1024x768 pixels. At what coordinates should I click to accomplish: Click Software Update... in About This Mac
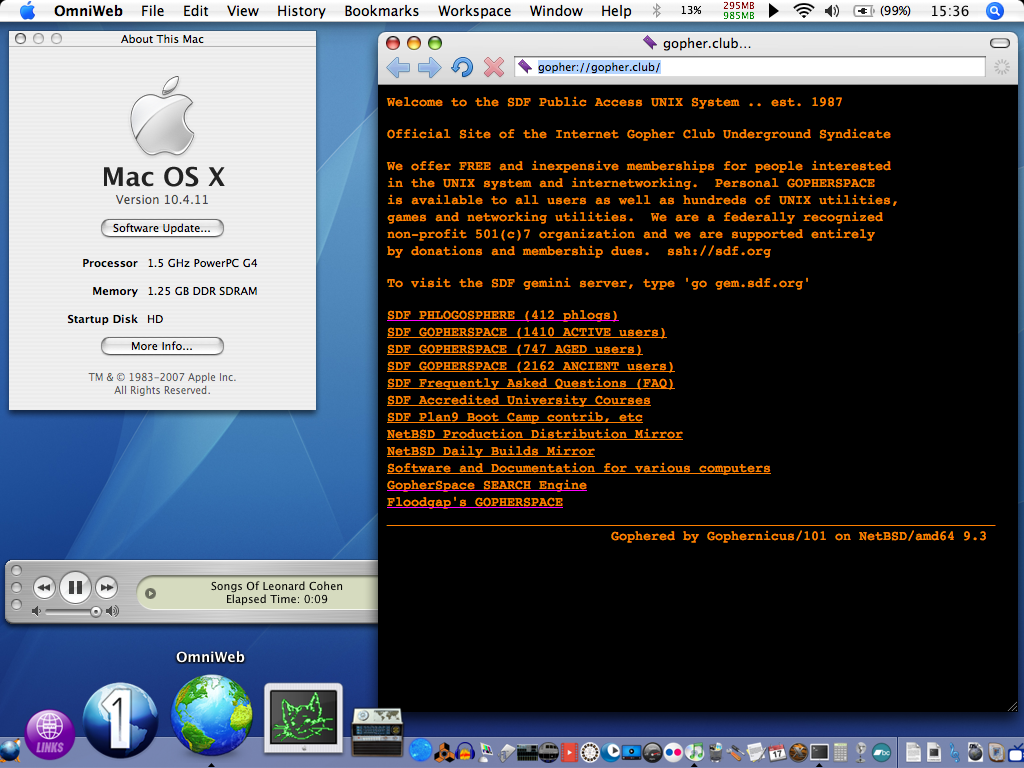pyautogui.click(x=162, y=228)
